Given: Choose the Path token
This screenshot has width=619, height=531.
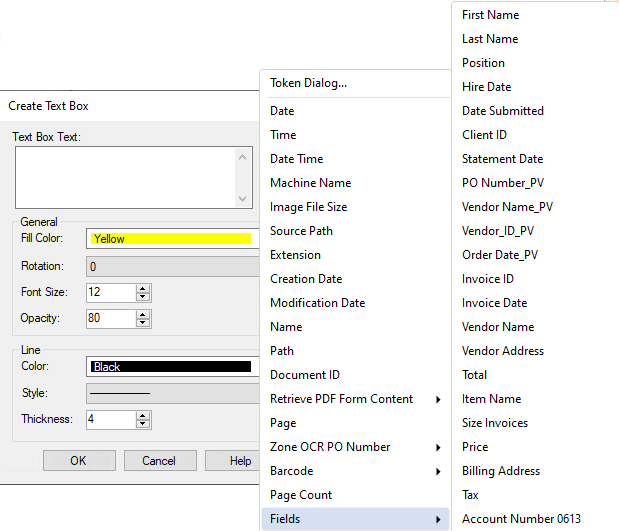Looking at the screenshot, I should coord(355,351).
